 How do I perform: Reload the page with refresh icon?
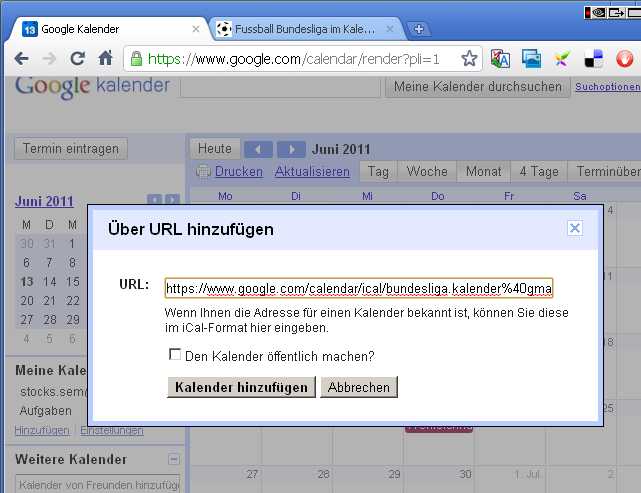click(77, 59)
